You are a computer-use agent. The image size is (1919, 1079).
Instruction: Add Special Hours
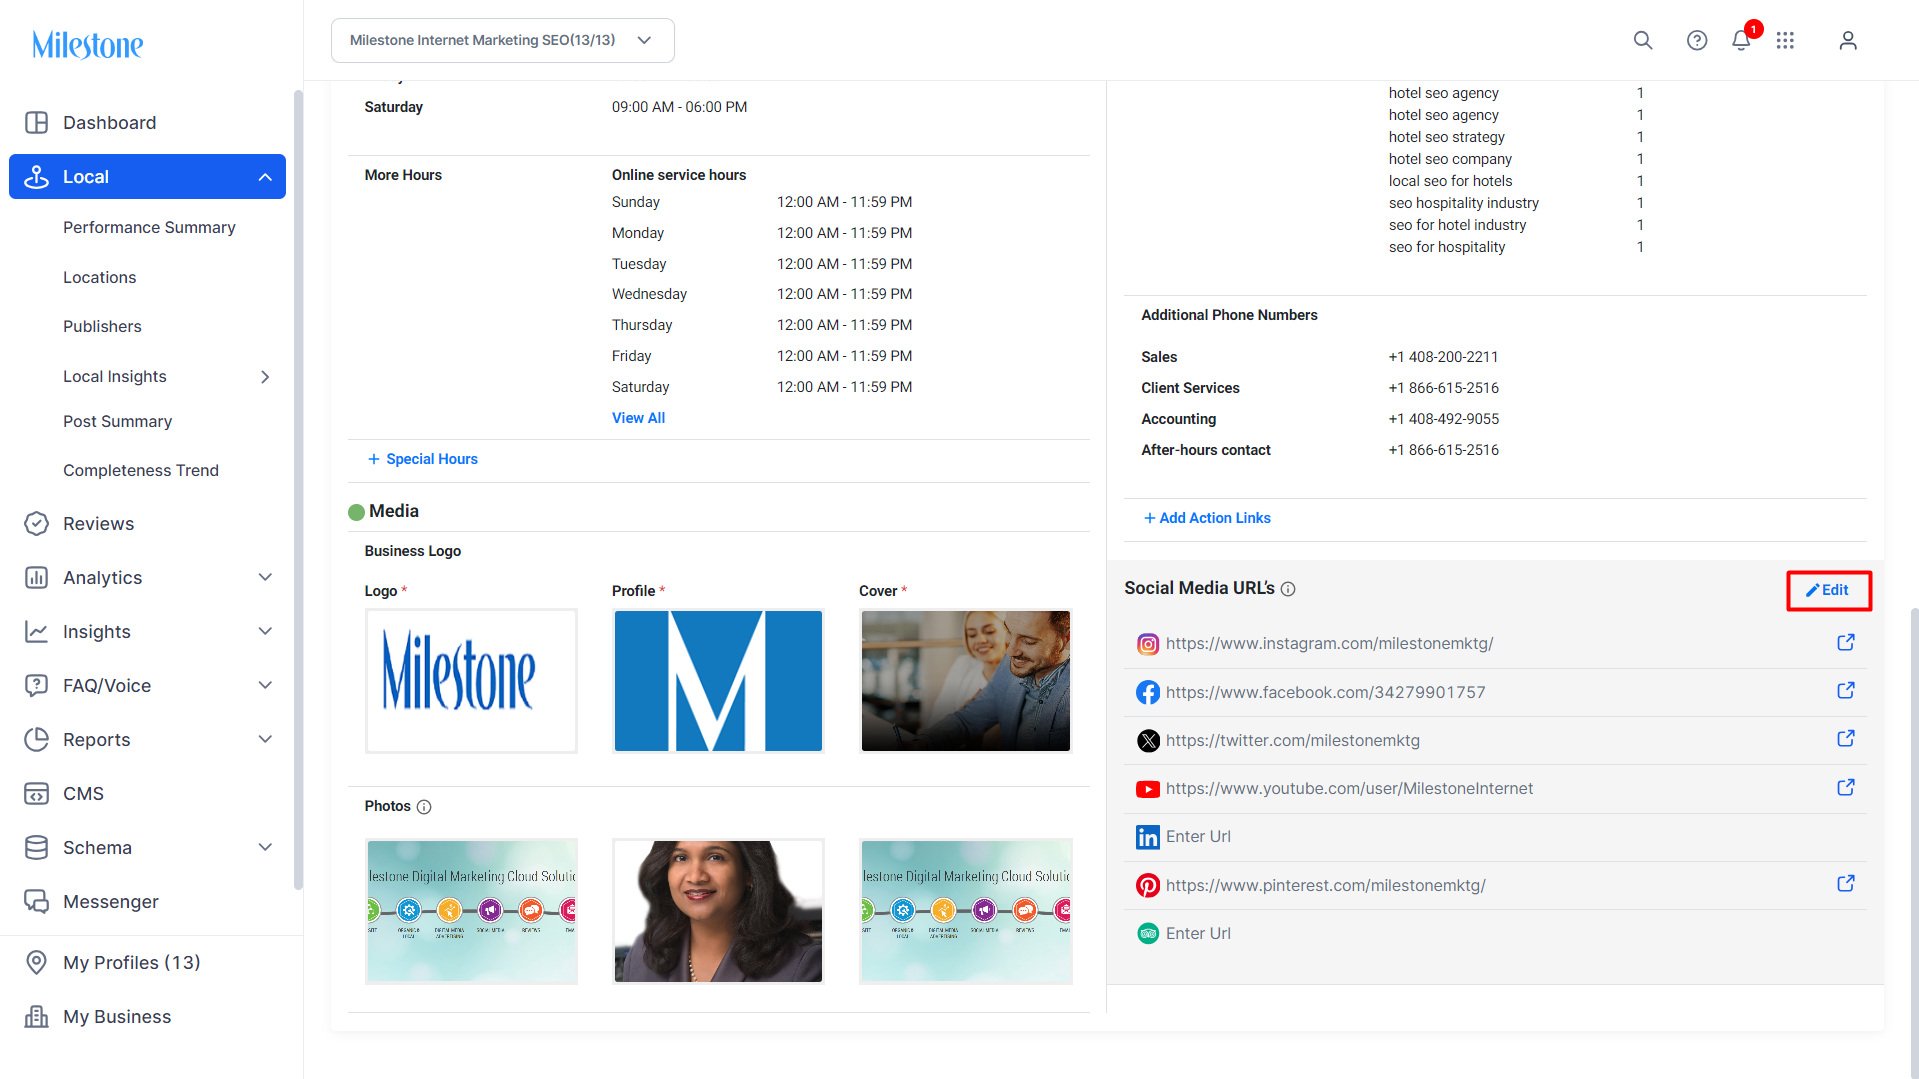tap(423, 459)
